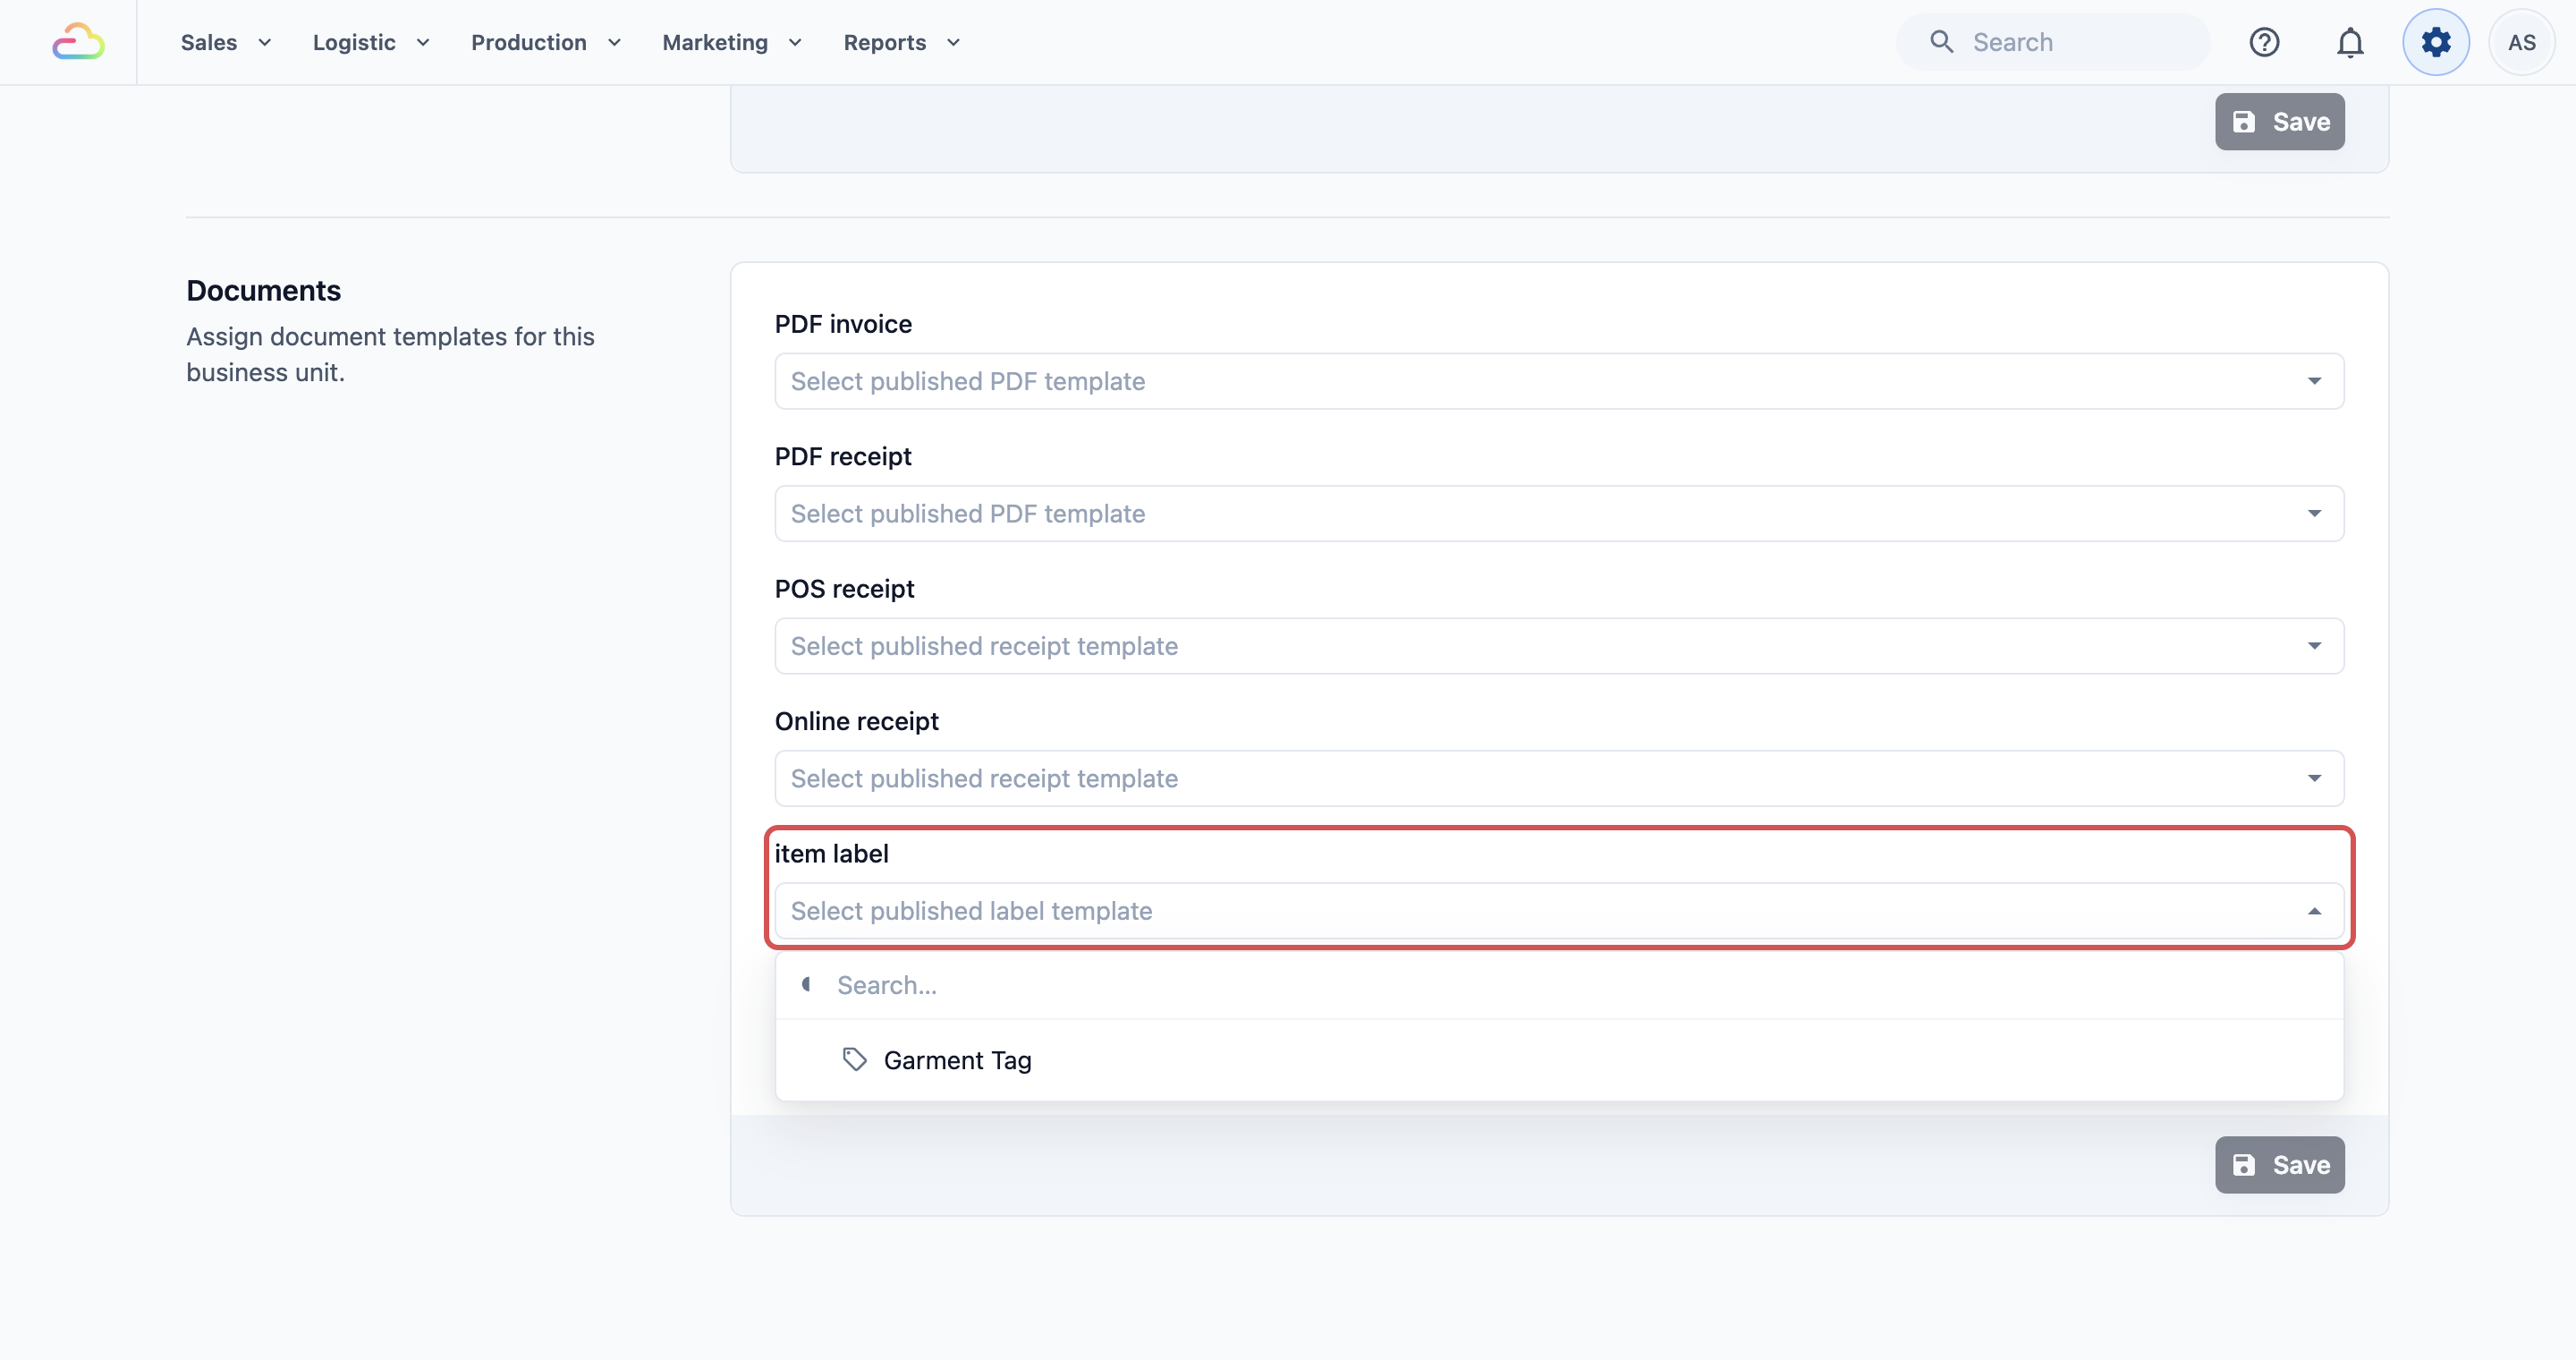Viewport: 2576px width, 1360px height.
Task: Open the Sales menu
Action: 226,42
